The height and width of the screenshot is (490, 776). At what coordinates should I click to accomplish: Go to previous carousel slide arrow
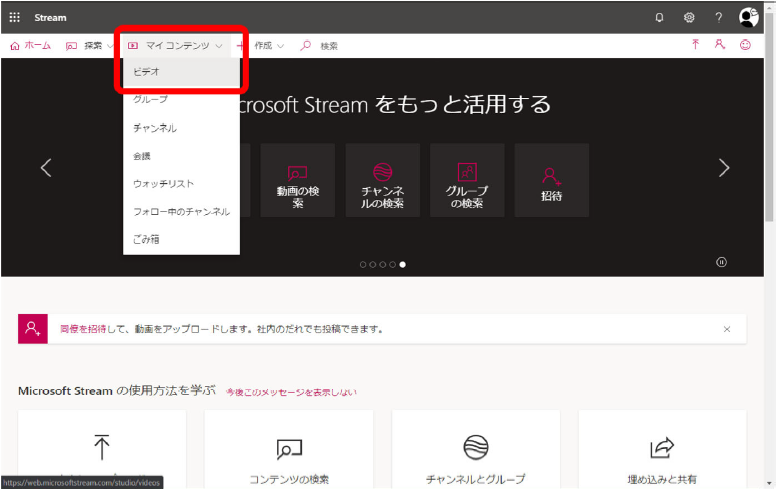coord(46,168)
